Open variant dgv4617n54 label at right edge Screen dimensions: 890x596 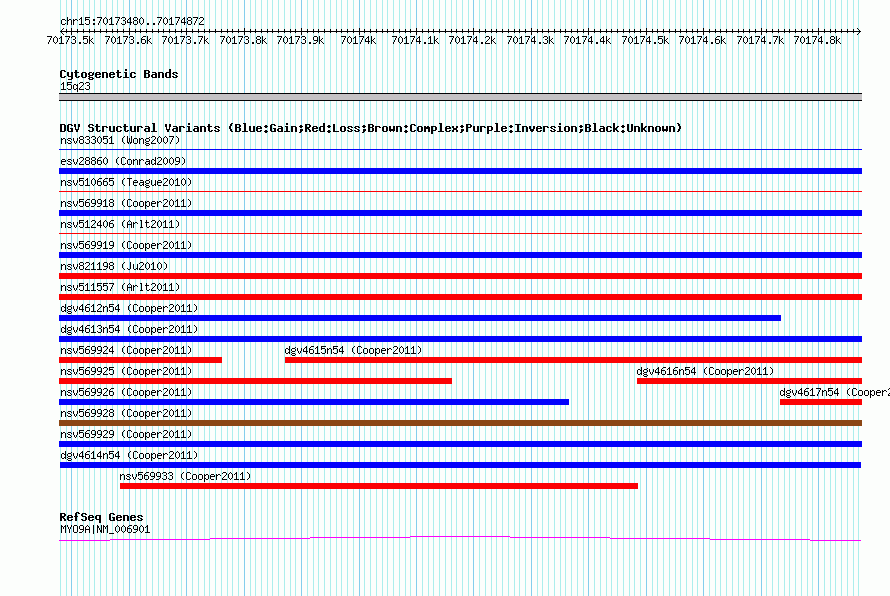(x=834, y=392)
